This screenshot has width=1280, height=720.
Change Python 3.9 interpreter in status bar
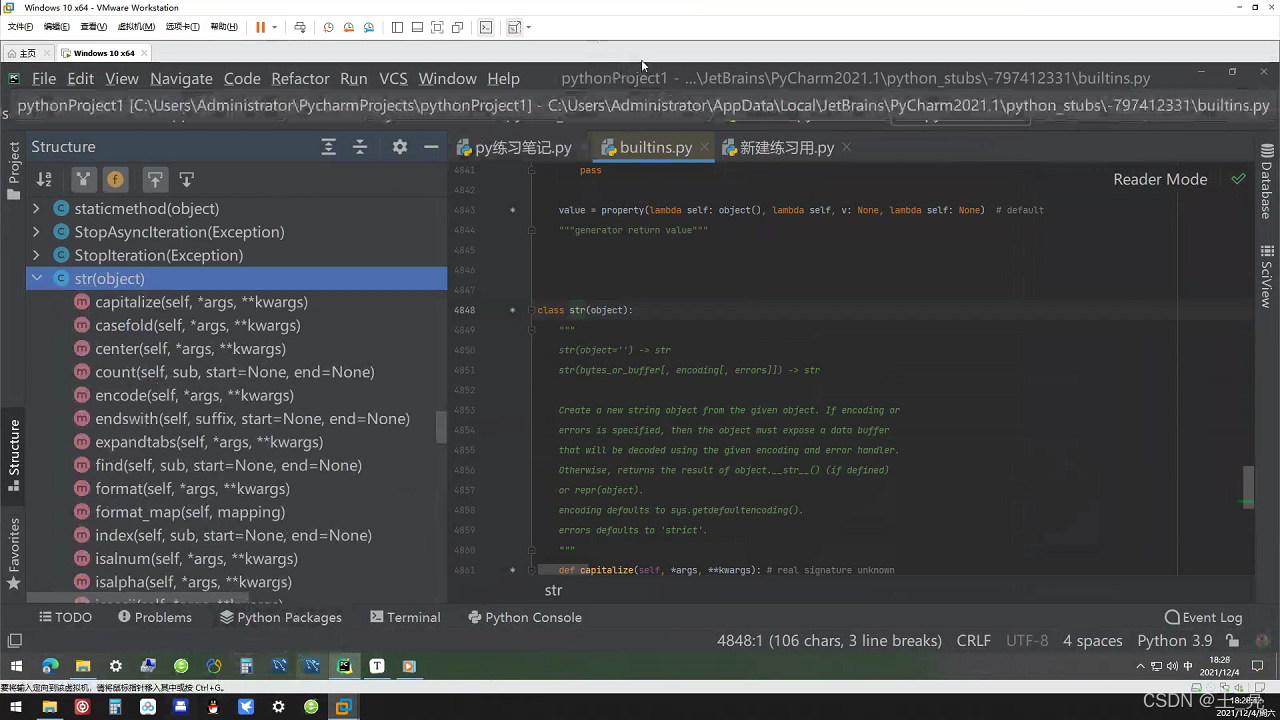[1175, 641]
